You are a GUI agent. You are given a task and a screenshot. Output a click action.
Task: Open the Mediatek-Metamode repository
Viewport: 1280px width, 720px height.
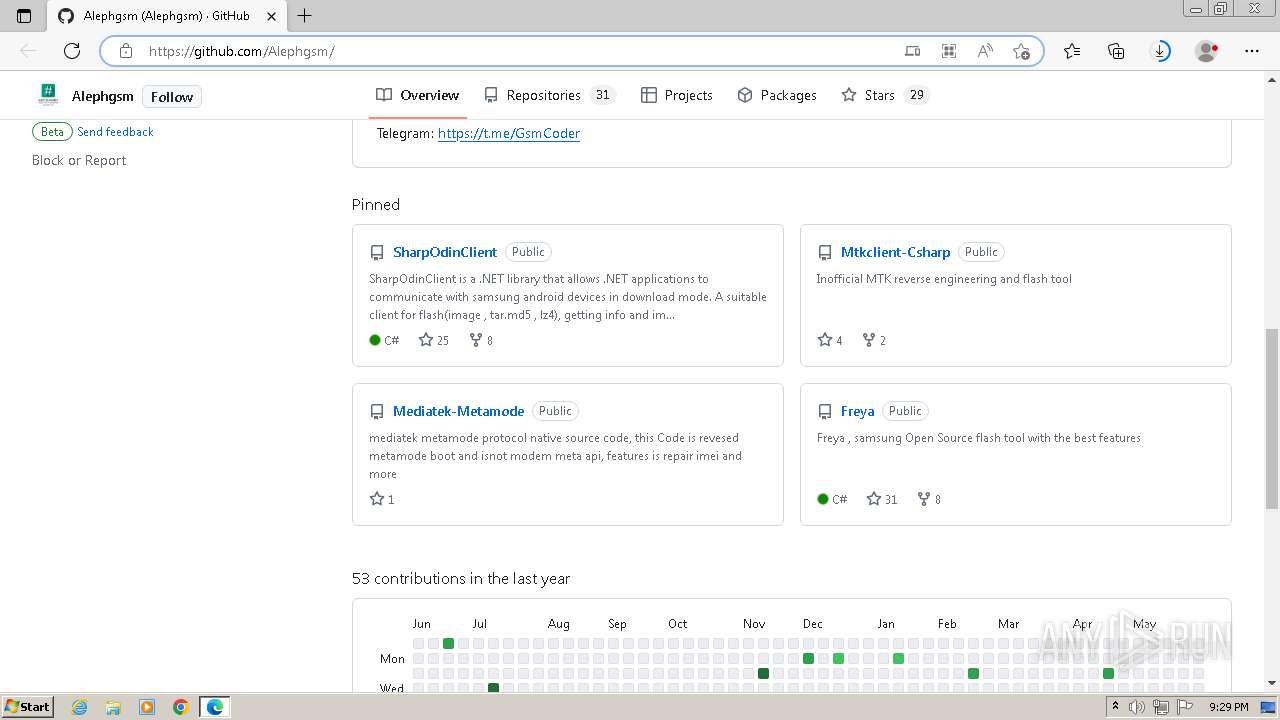[x=458, y=411]
